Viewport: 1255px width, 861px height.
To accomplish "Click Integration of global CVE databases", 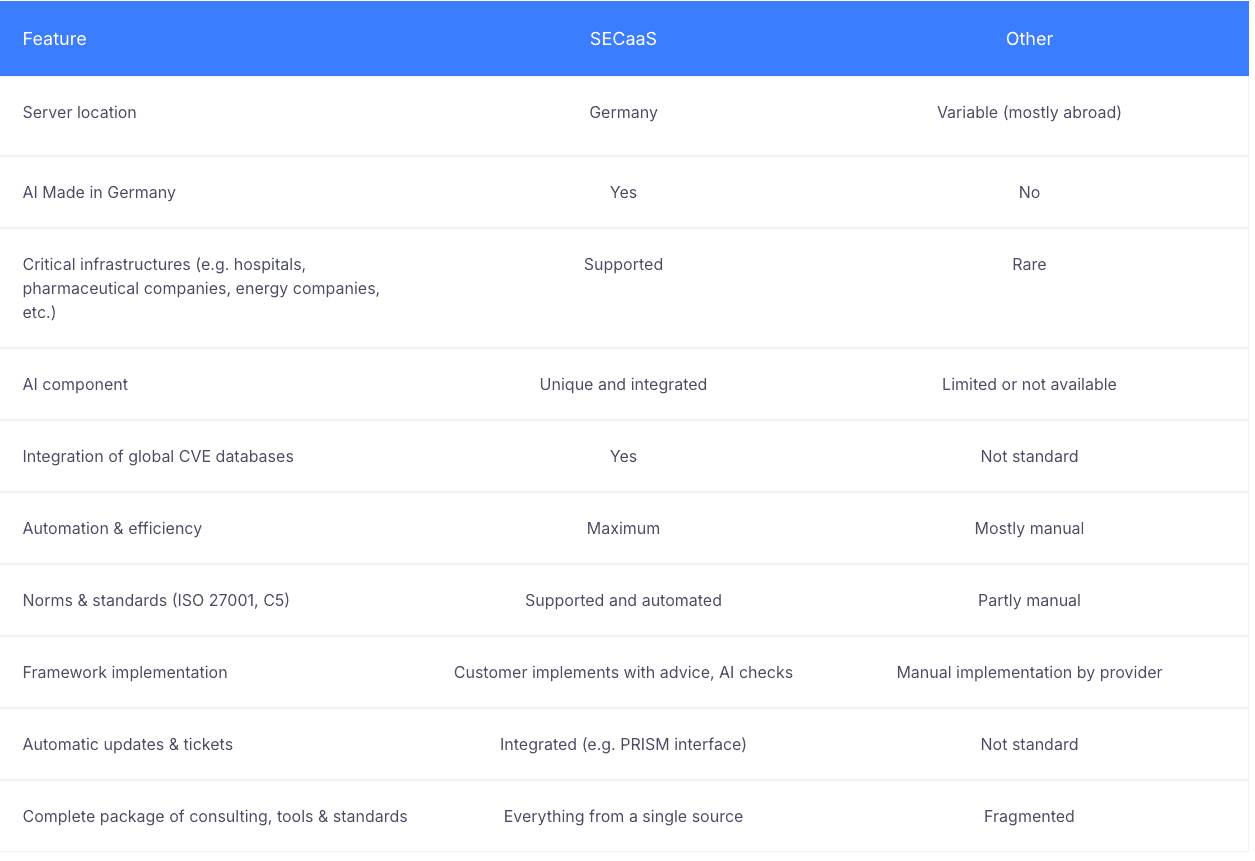I will tap(158, 456).
